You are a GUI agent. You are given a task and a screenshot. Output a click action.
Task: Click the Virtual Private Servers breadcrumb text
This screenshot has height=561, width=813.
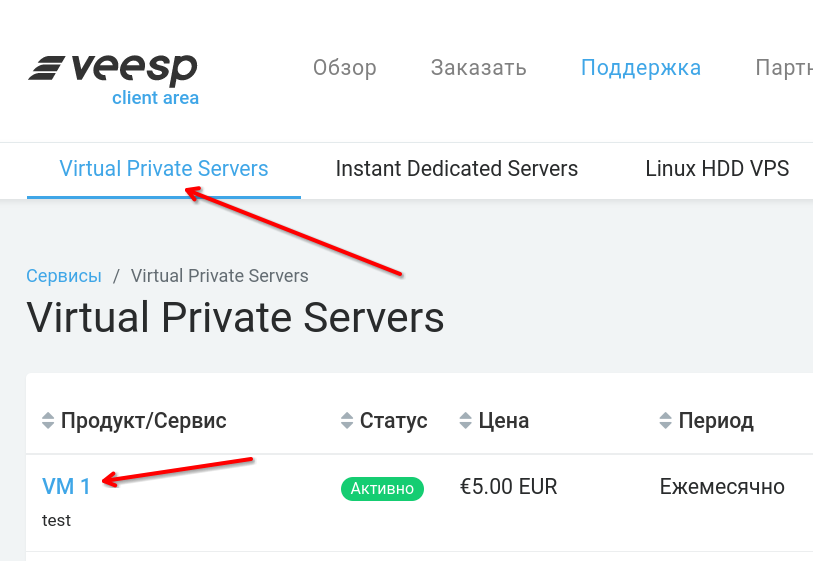219,276
